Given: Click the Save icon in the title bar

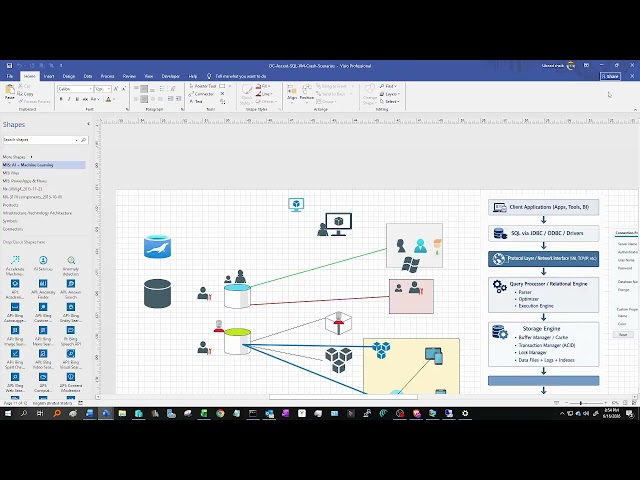Looking at the screenshot, I should [9, 65].
